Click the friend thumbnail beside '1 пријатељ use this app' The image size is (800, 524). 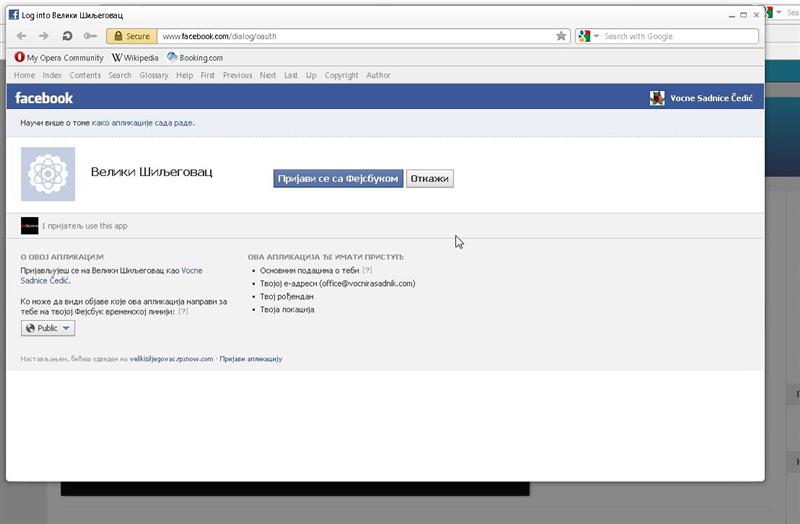pos(30,226)
